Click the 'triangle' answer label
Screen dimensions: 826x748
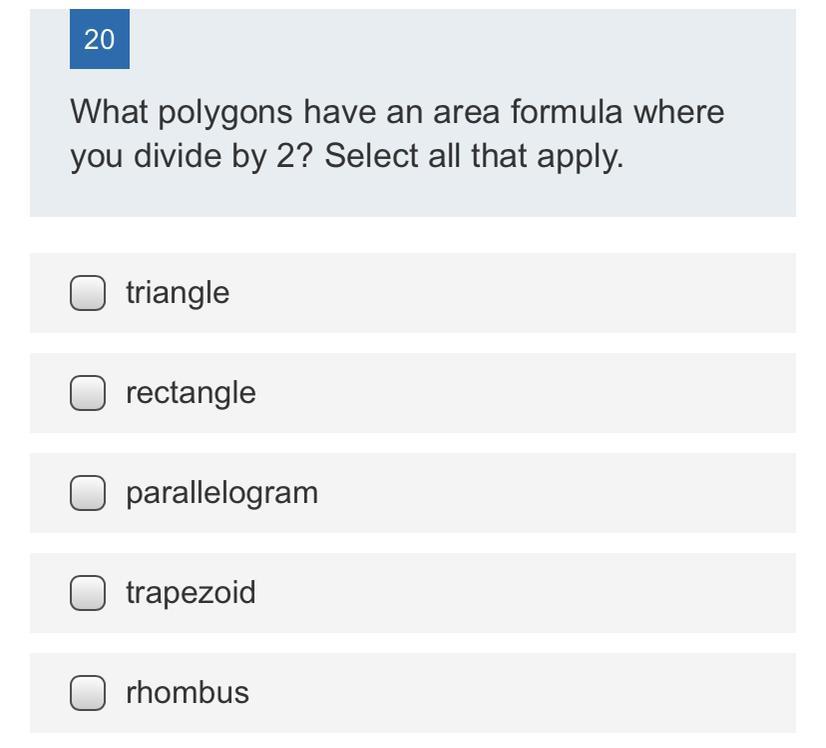pyautogui.click(x=177, y=293)
